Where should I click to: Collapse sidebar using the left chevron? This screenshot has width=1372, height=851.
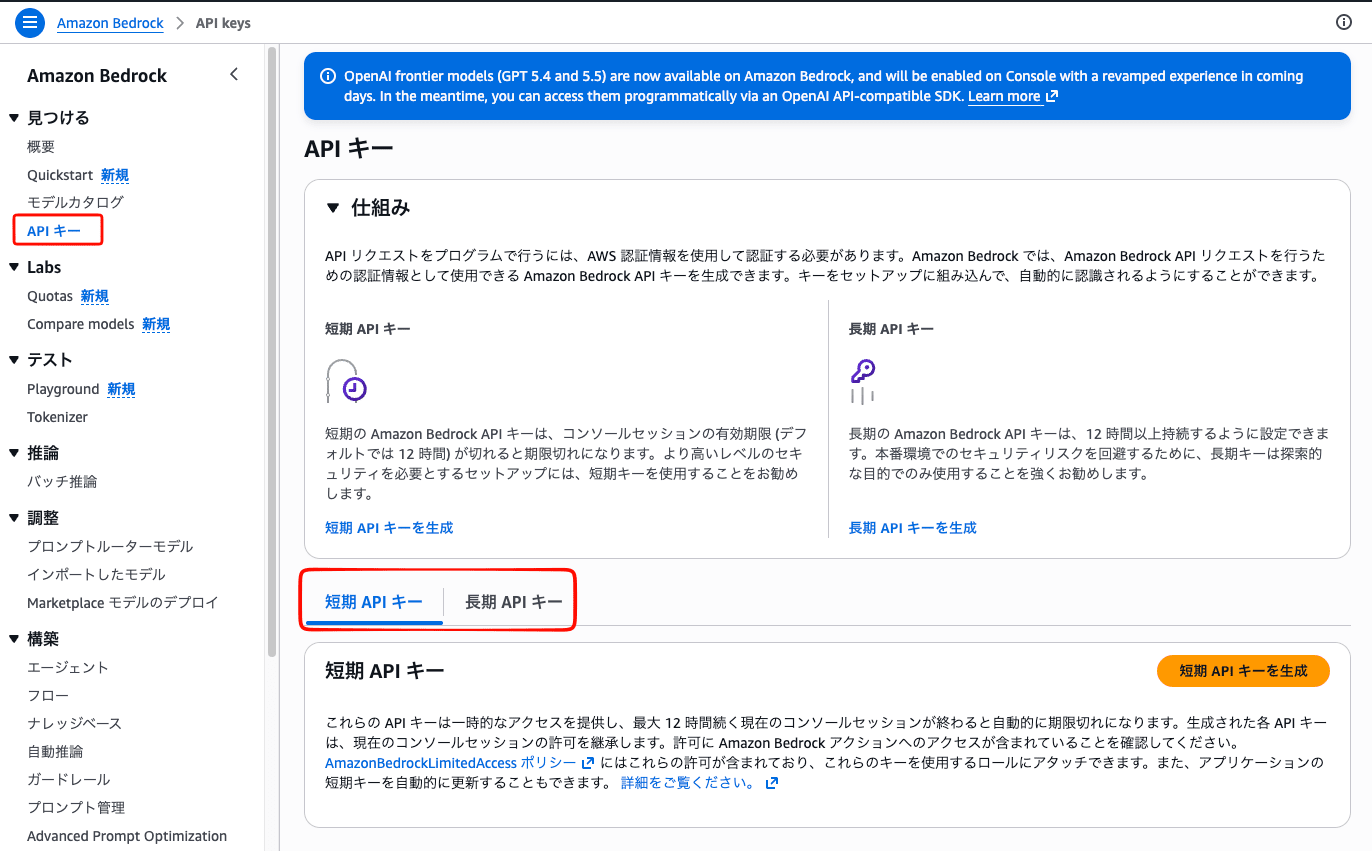(234, 74)
